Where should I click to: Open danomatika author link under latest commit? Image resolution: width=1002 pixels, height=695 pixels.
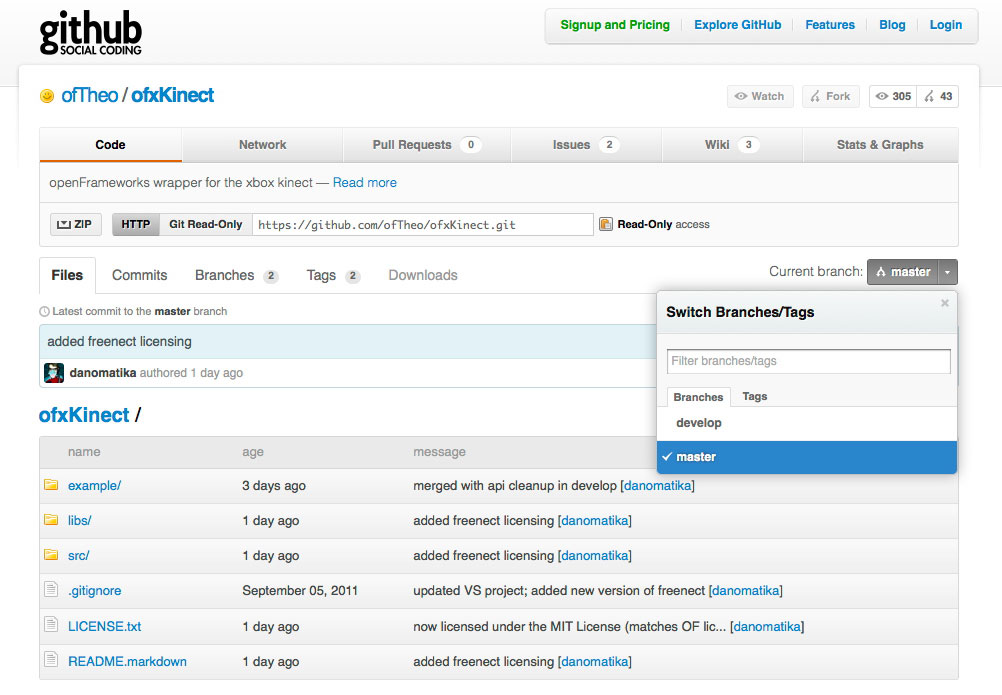102,373
